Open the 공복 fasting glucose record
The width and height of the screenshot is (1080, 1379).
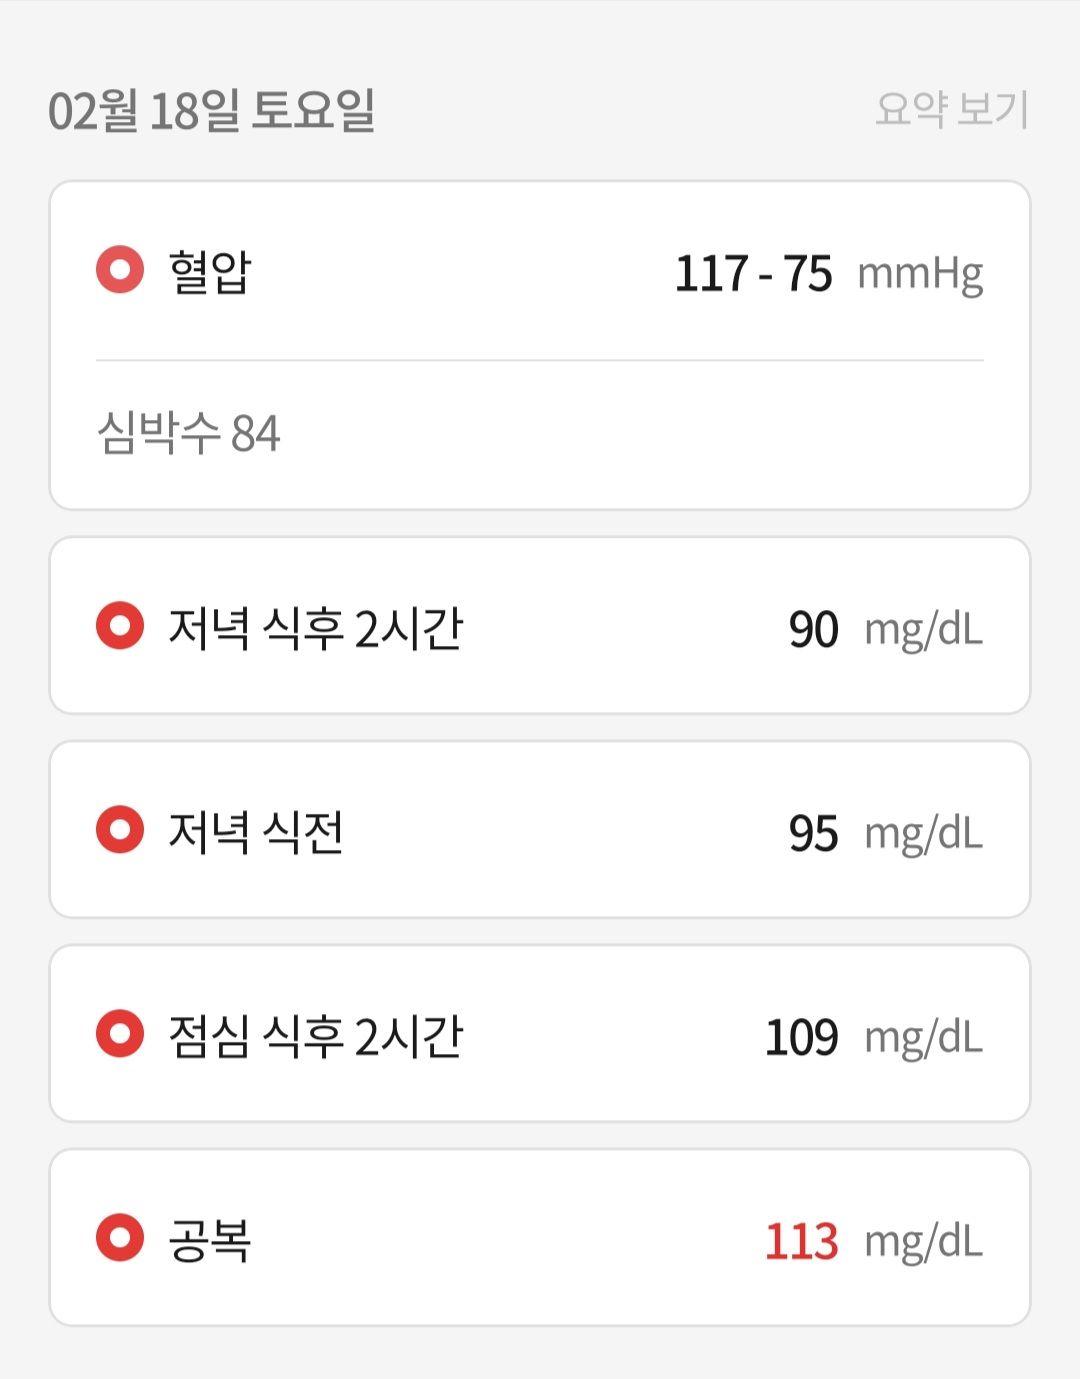click(x=540, y=1238)
